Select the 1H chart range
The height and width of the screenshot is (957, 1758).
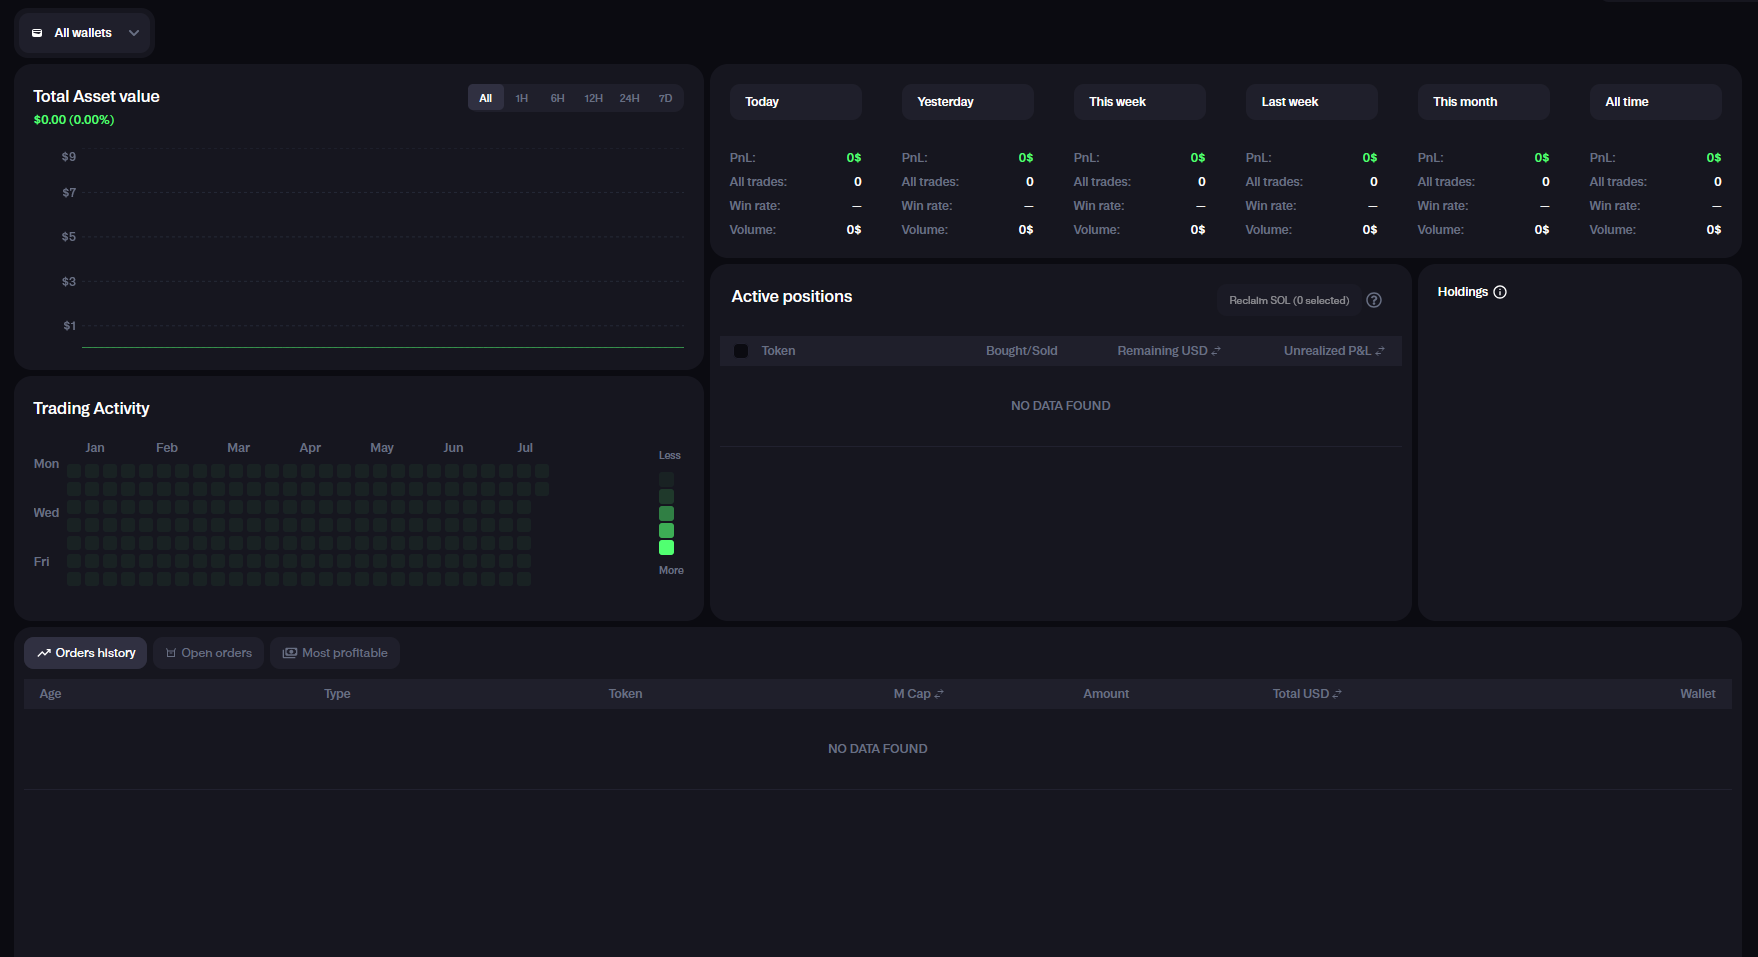point(521,98)
